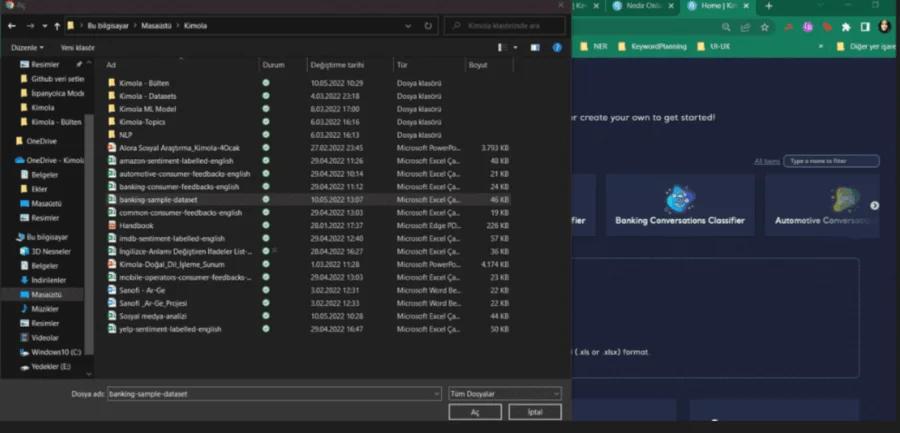Select the Sanofi - Ar-Ge Word document

[142, 290]
